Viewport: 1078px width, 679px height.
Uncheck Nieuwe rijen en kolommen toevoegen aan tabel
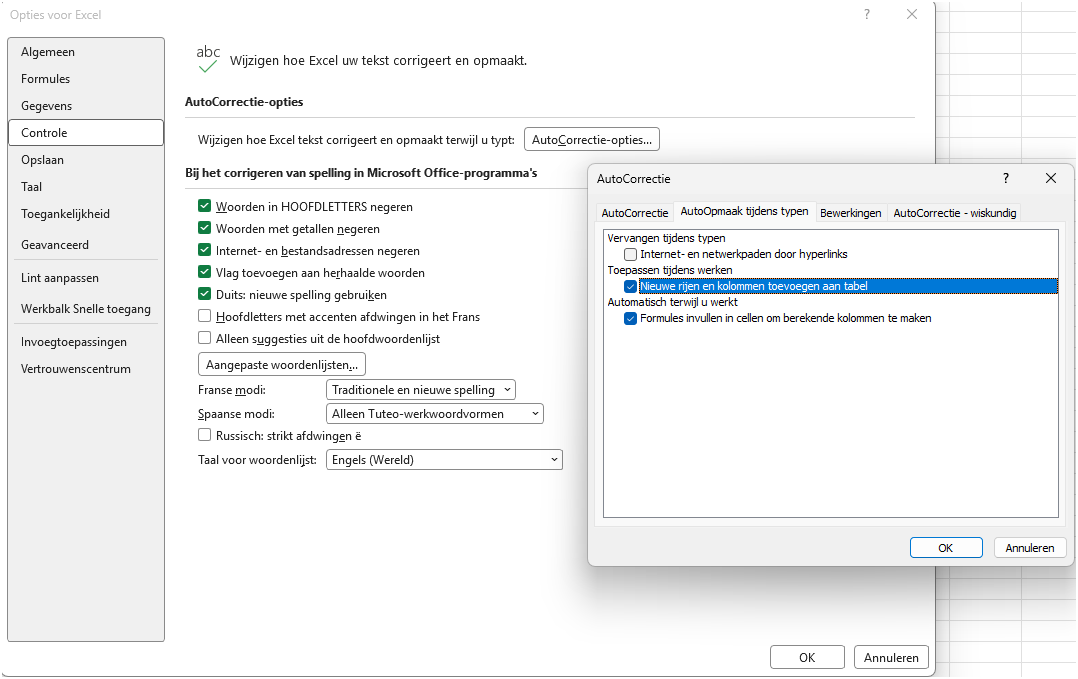pyautogui.click(x=630, y=287)
